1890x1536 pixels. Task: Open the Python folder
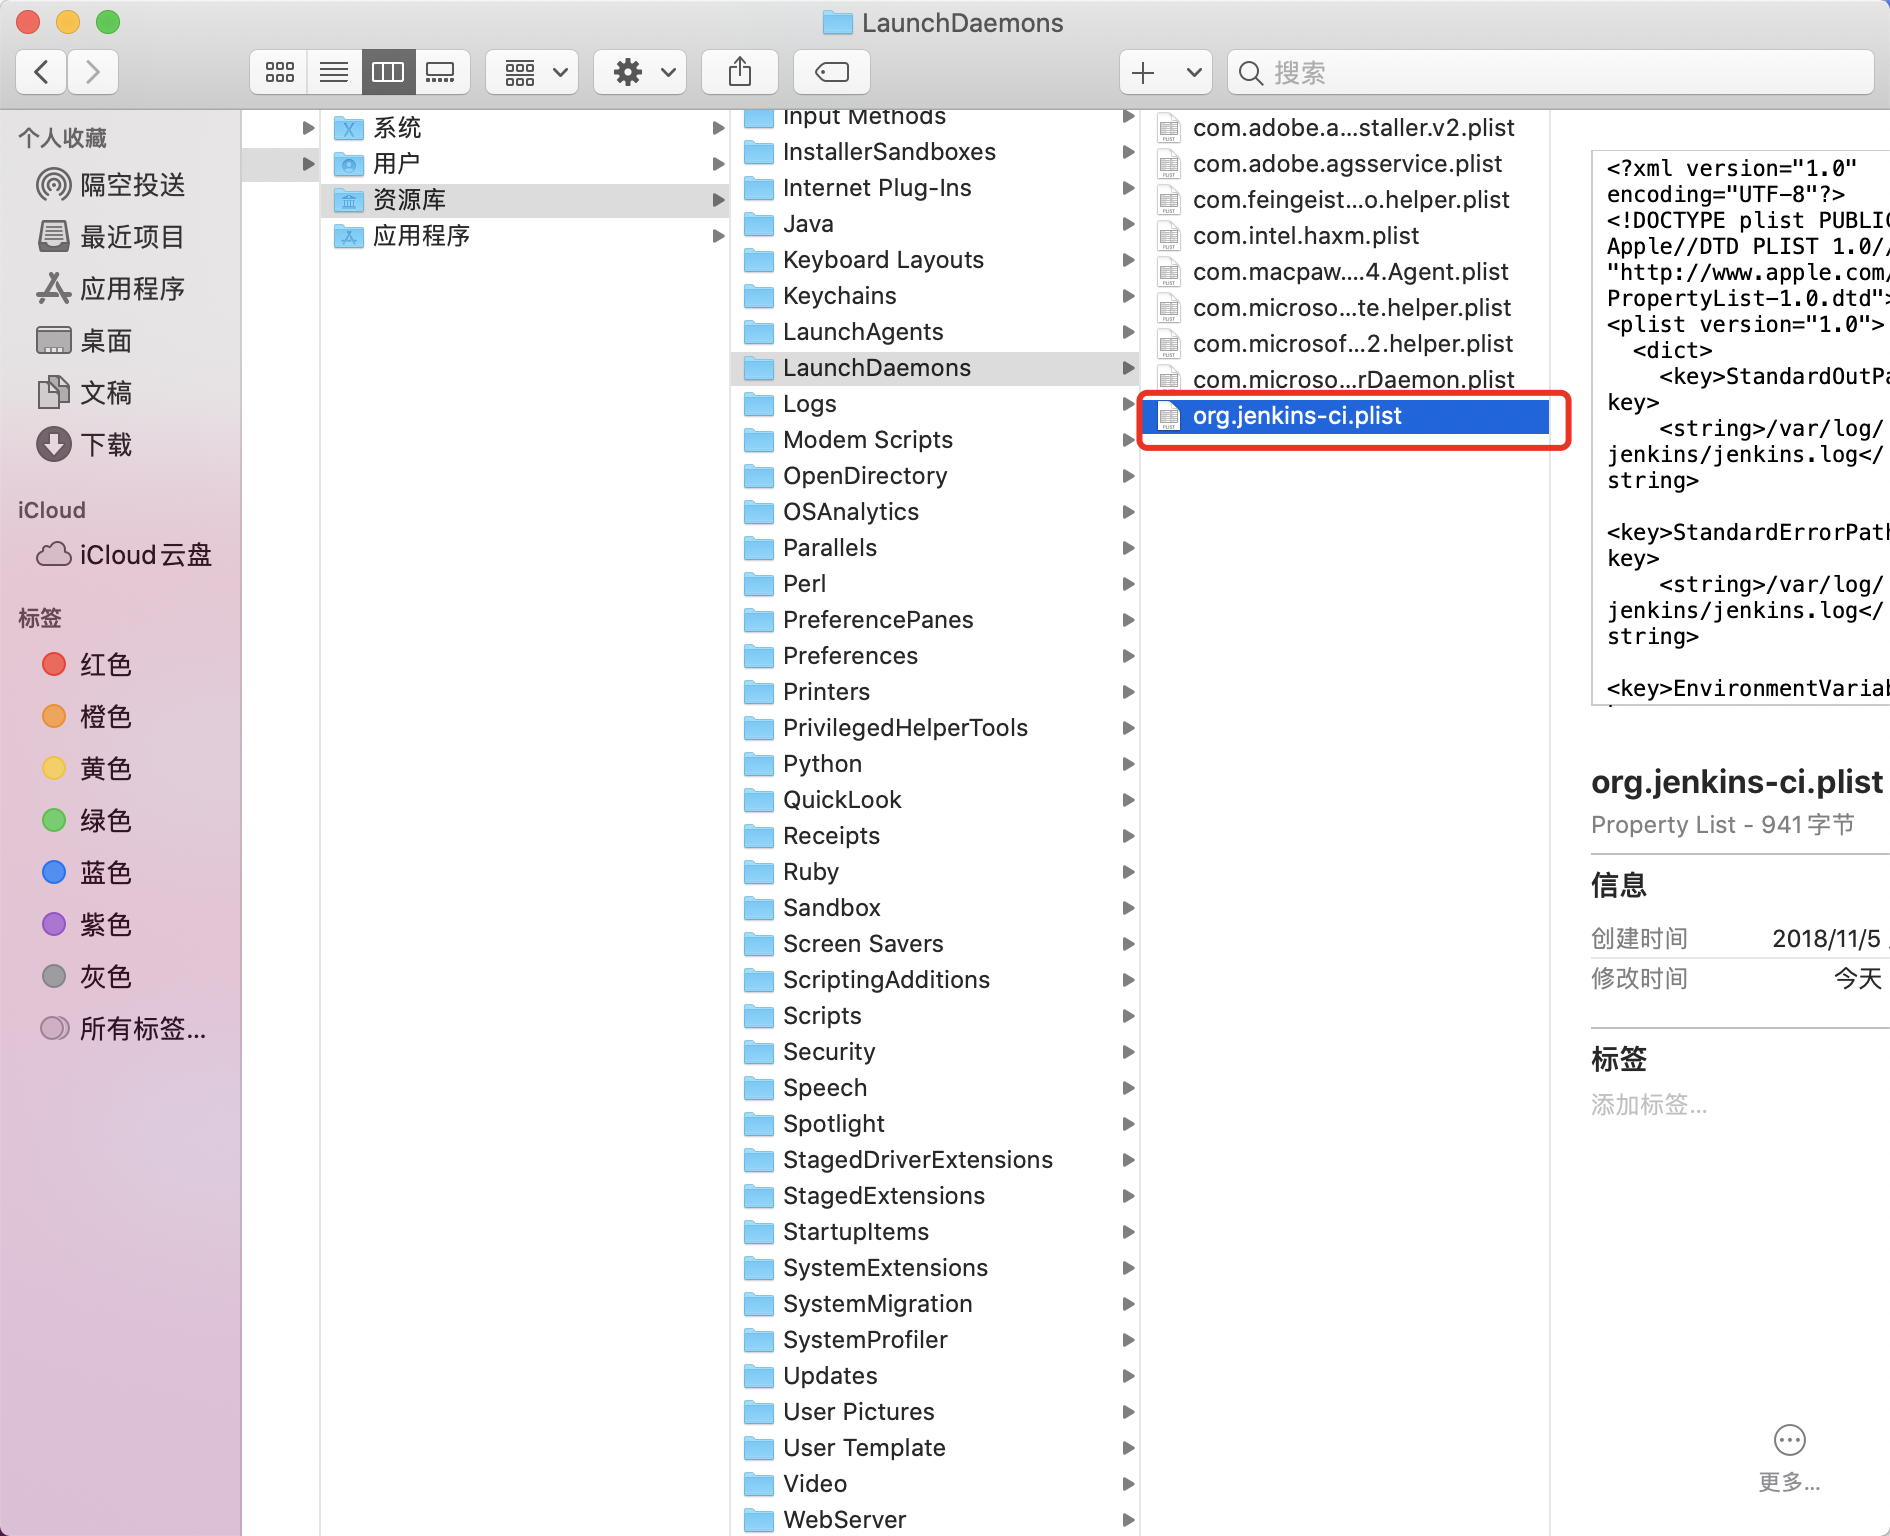(x=935, y=764)
